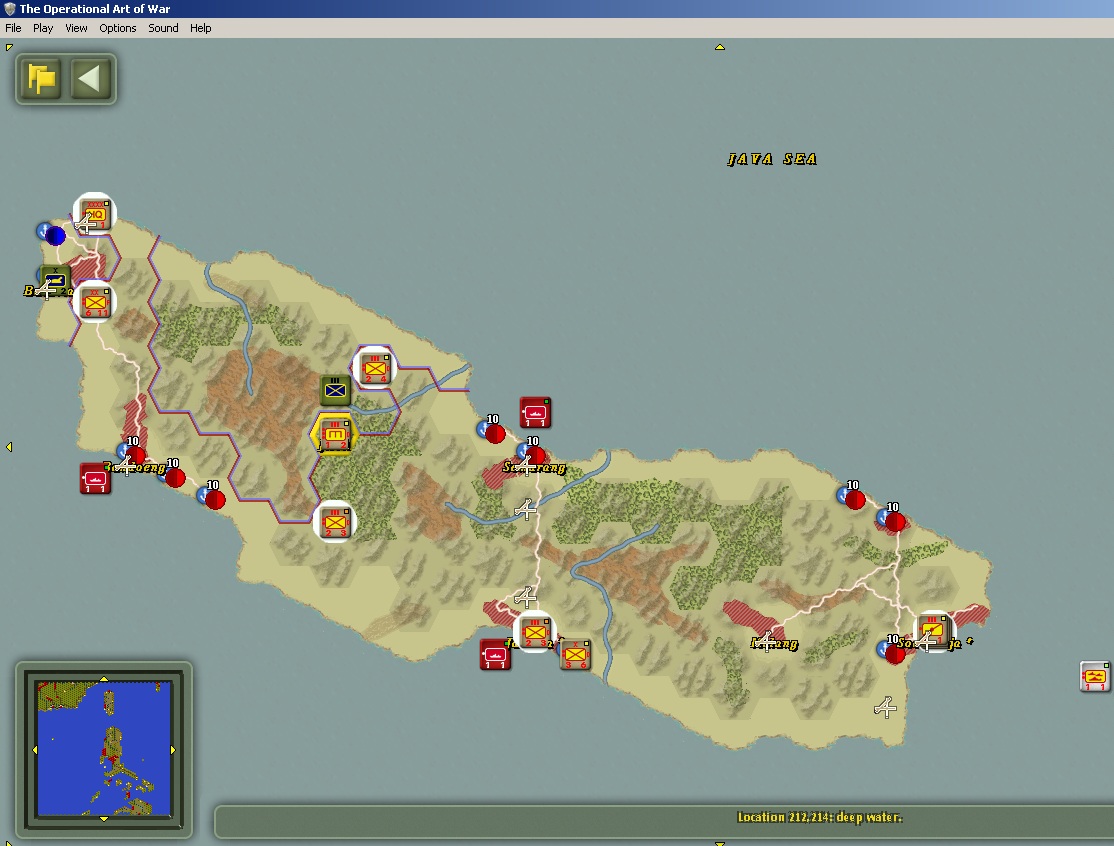This screenshot has height=846, width=1114.
Task: Open the File menu
Action: pyautogui.click(x=13, y=28)
